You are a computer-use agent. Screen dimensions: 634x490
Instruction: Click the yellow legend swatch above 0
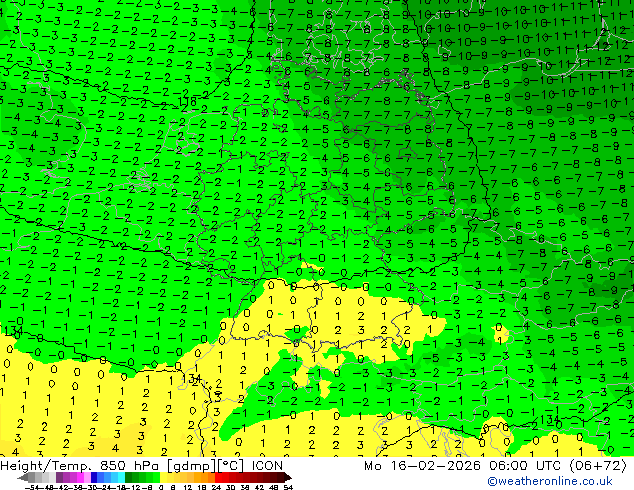click(x=163, y=477)
